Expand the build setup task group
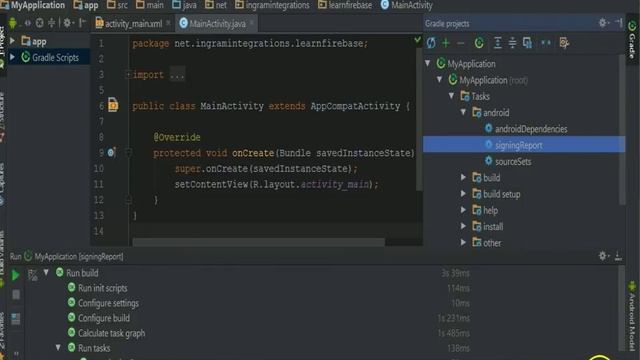 click(463, 194)
